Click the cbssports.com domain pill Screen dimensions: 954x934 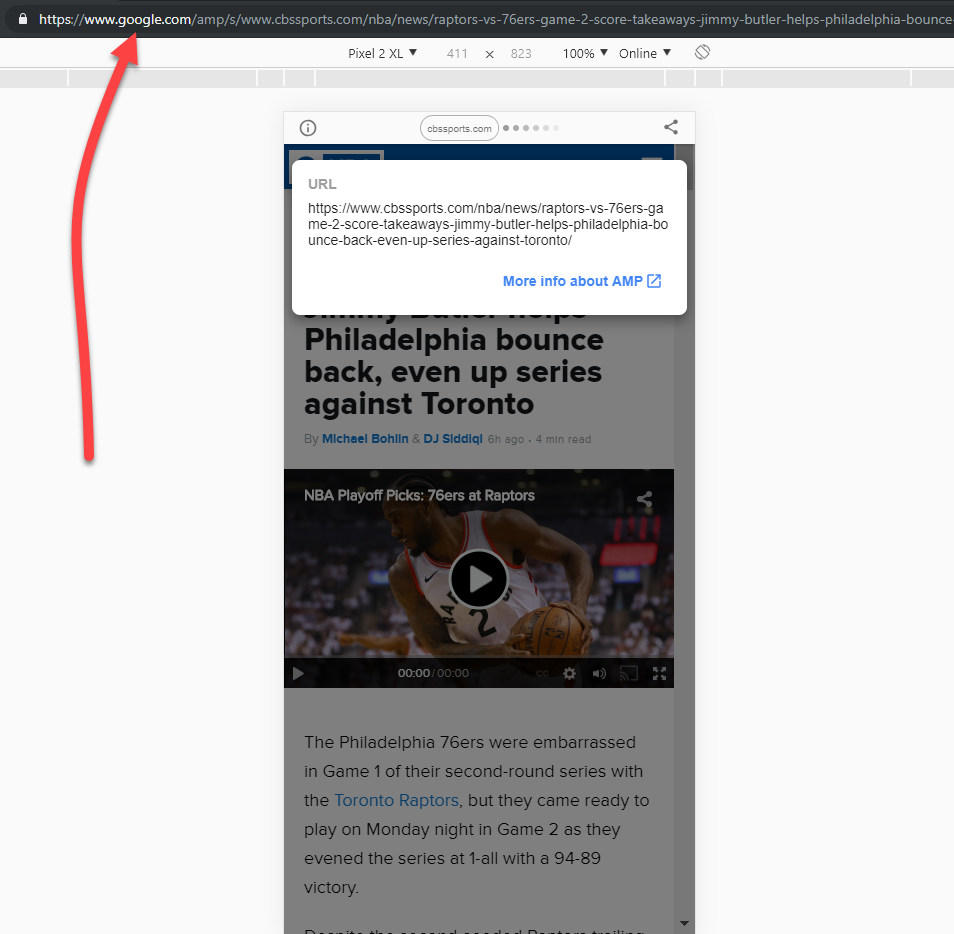tap(459, 128)
